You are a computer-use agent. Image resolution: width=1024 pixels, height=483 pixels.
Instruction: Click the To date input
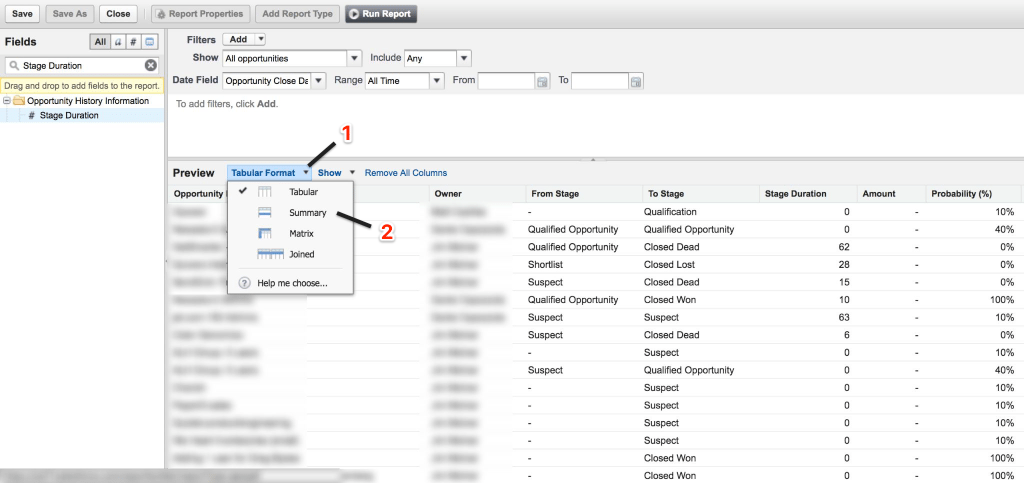600,82
